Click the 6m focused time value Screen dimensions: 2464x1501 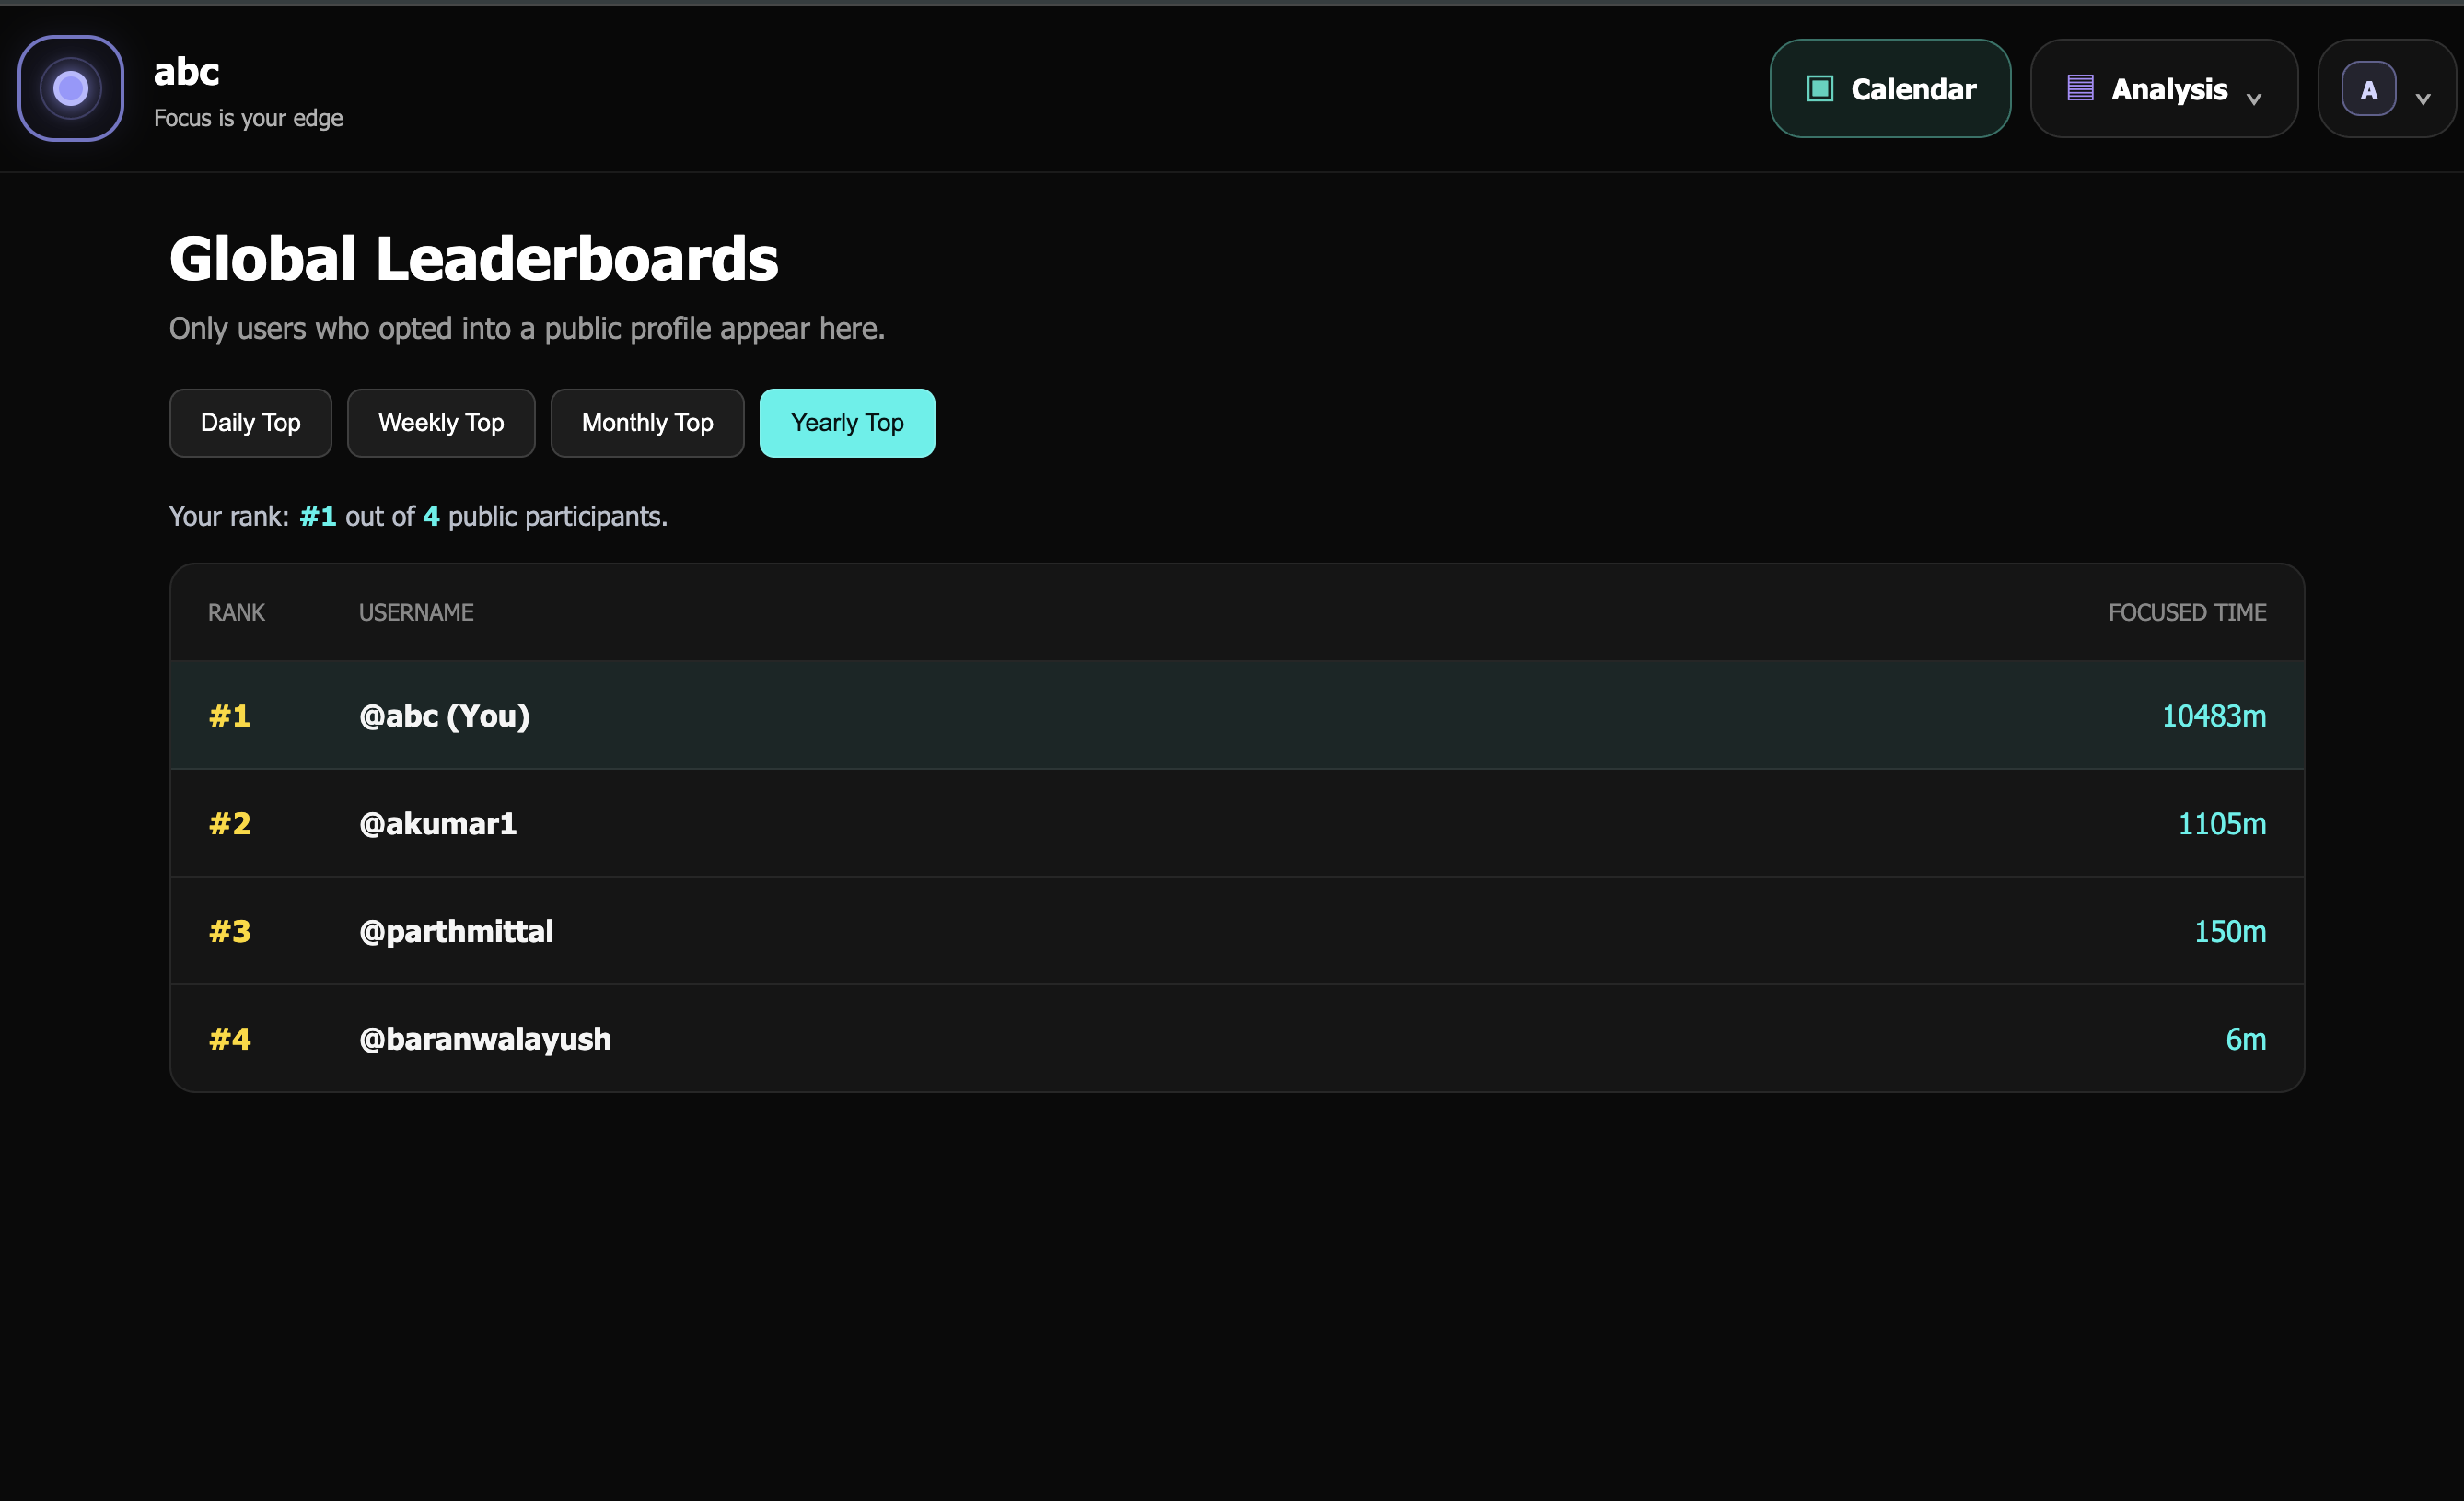point(2245,1039)
